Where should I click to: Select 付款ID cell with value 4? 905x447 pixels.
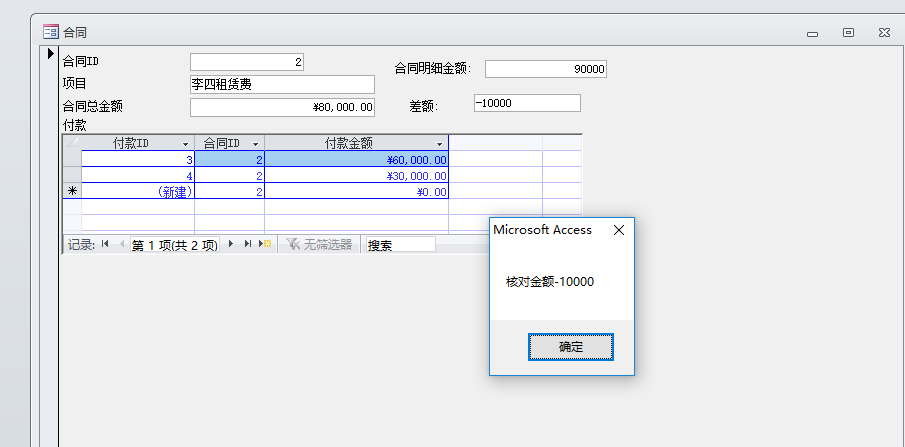point(137,175)
